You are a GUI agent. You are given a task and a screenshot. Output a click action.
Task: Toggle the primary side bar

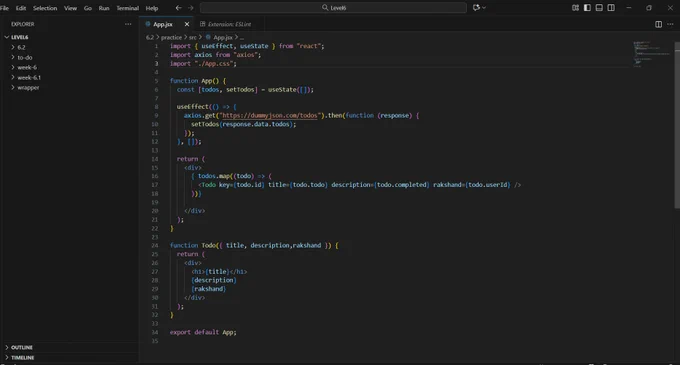(587, 8)
